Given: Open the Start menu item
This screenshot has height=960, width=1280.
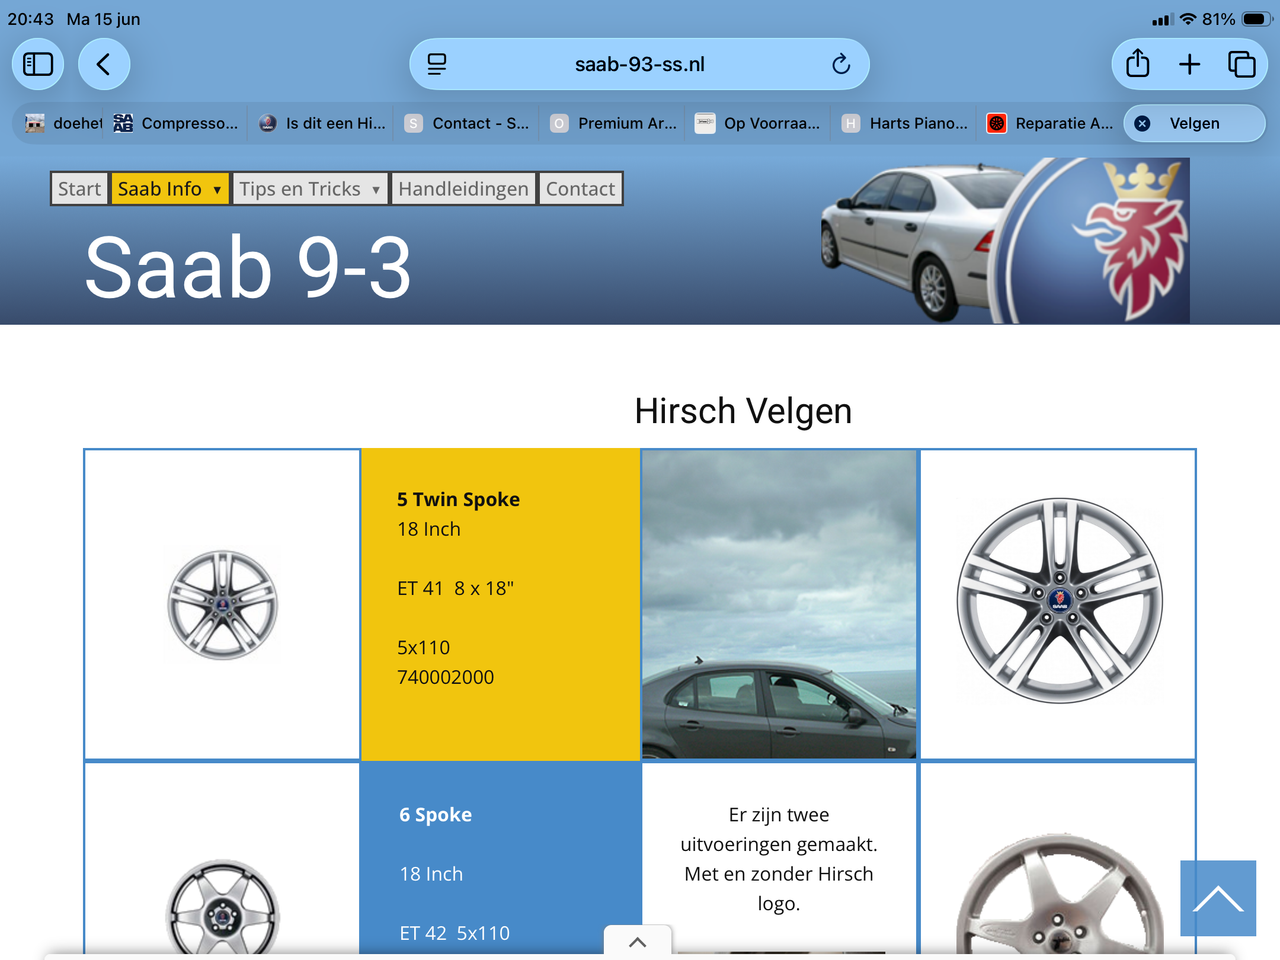Looking at the screenshot, I should 79,189.
